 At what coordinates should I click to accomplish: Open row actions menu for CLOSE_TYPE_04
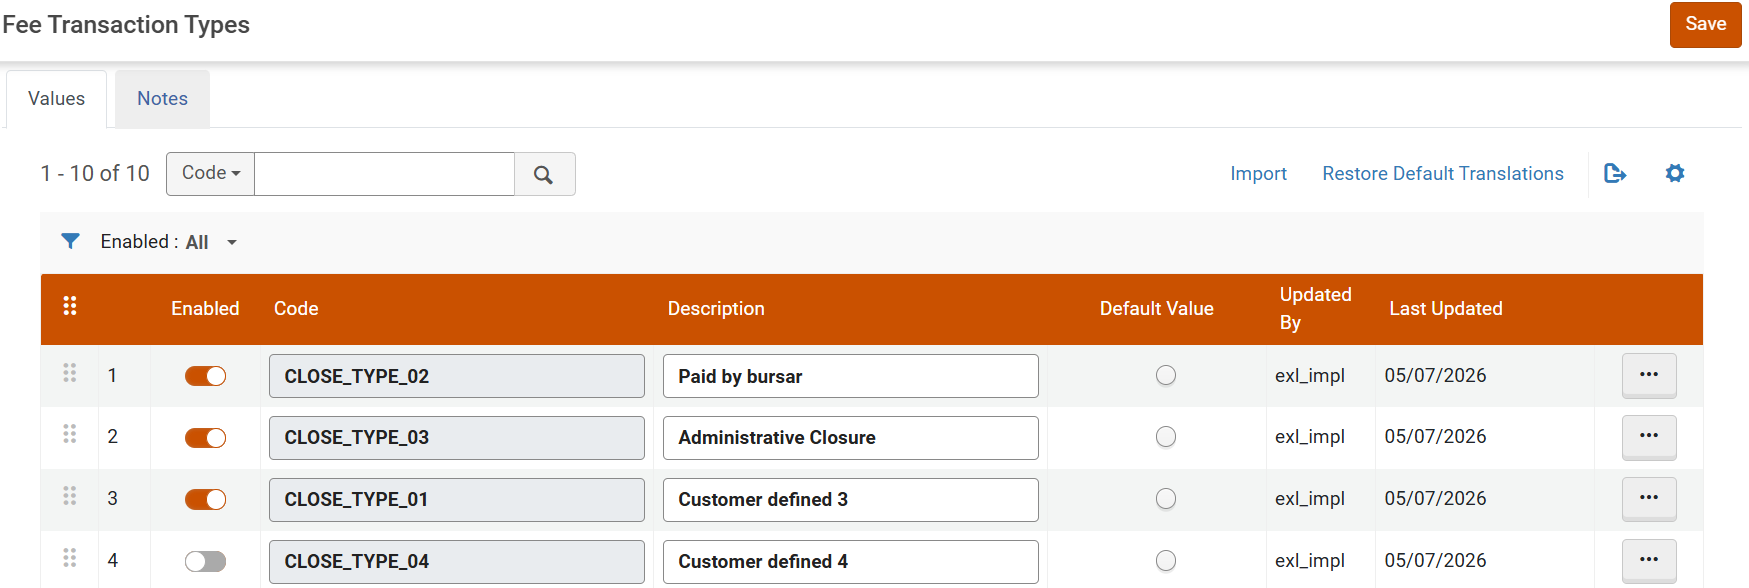click(x=1649, y=561)
